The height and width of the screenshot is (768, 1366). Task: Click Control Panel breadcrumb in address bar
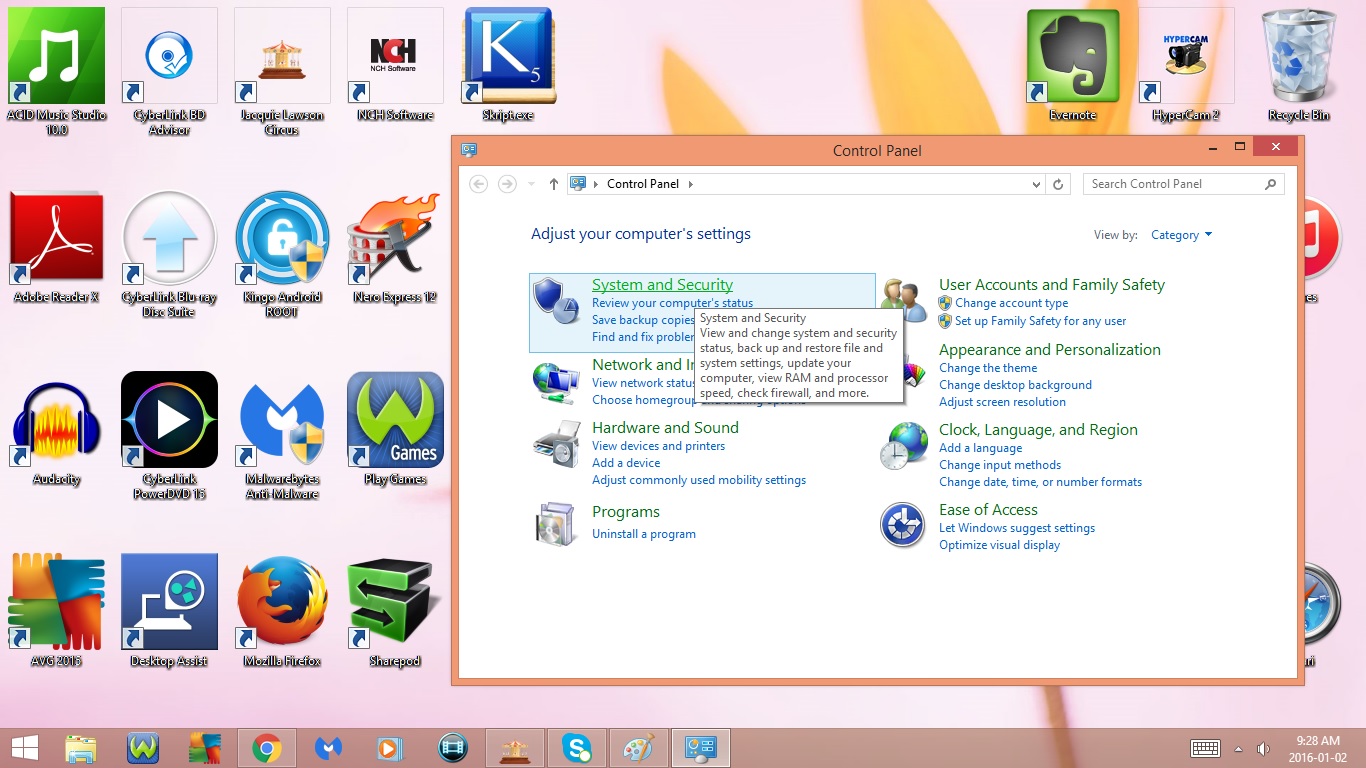(x=643, y=184)
